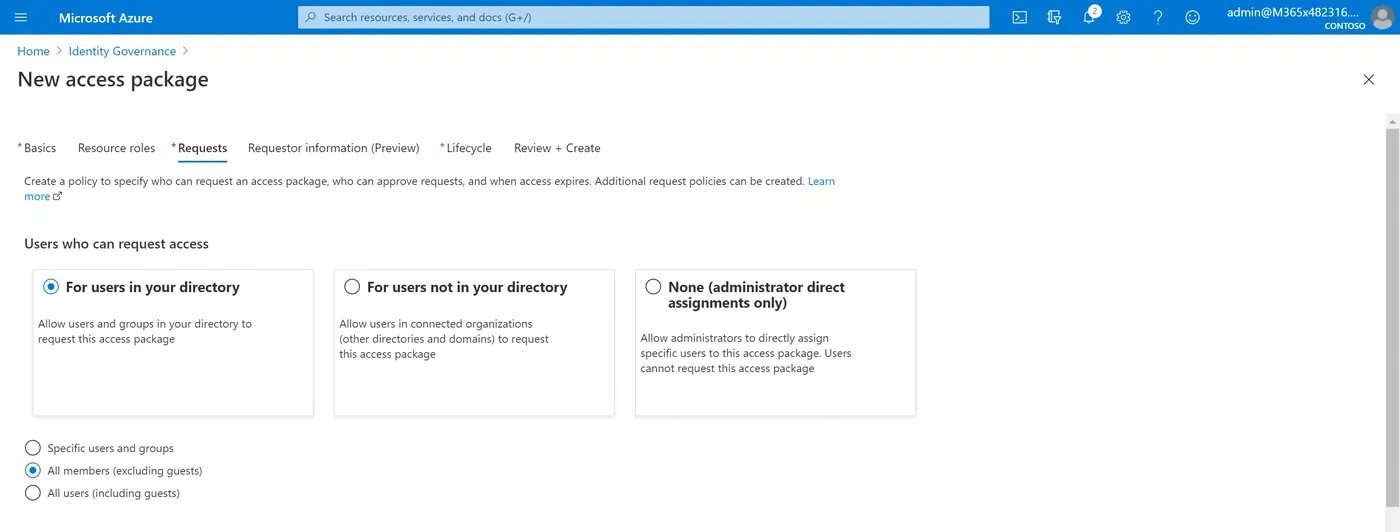Select None (administrator direct assignments only)
The width and height of the screenshot is (1400, 532).
[x=653, y=287]
